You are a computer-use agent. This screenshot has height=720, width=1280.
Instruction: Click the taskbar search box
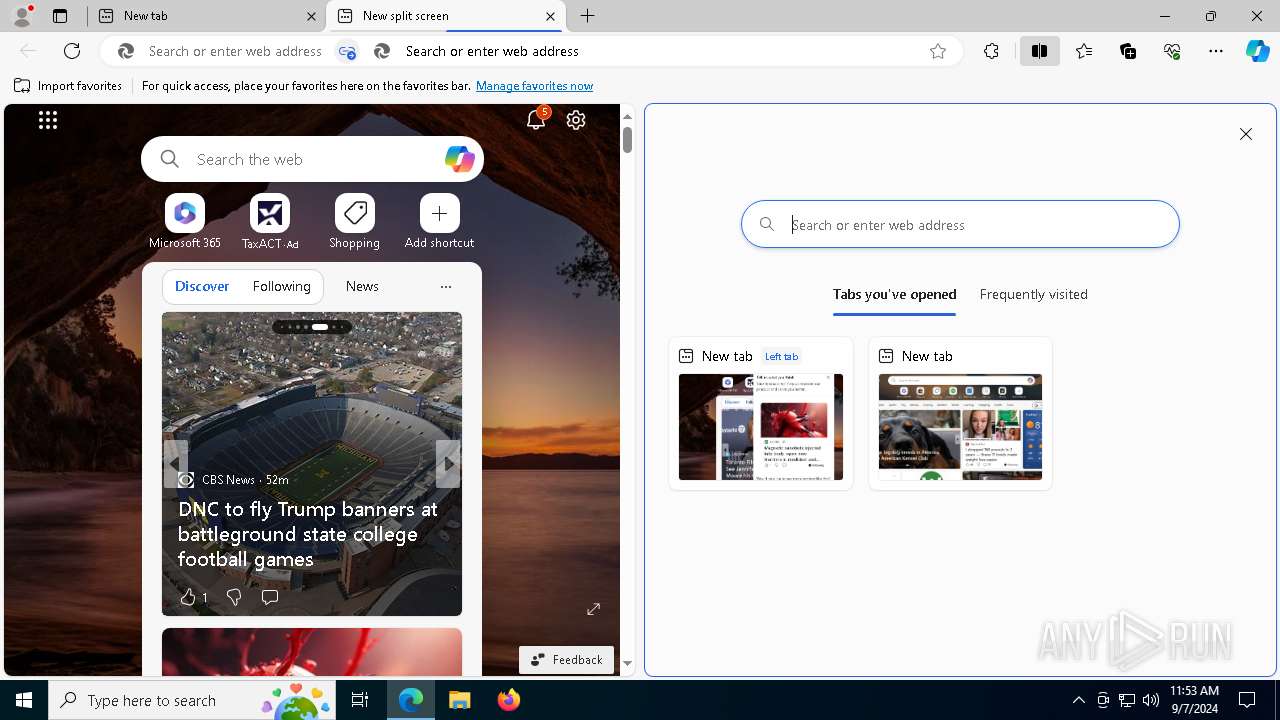click(x=192, y=700)
